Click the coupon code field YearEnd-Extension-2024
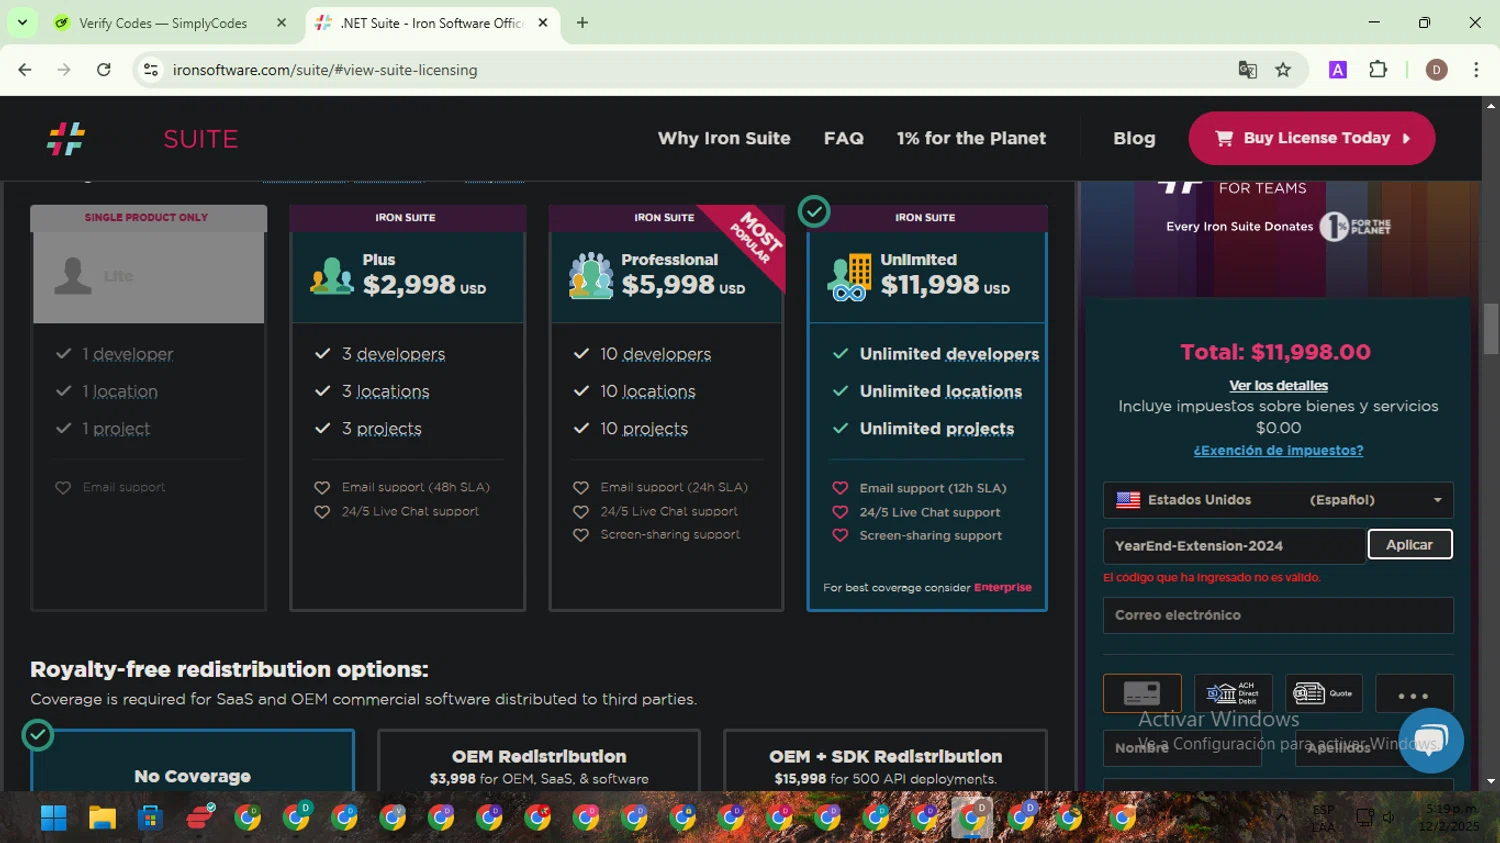 tap(1234, 546)
